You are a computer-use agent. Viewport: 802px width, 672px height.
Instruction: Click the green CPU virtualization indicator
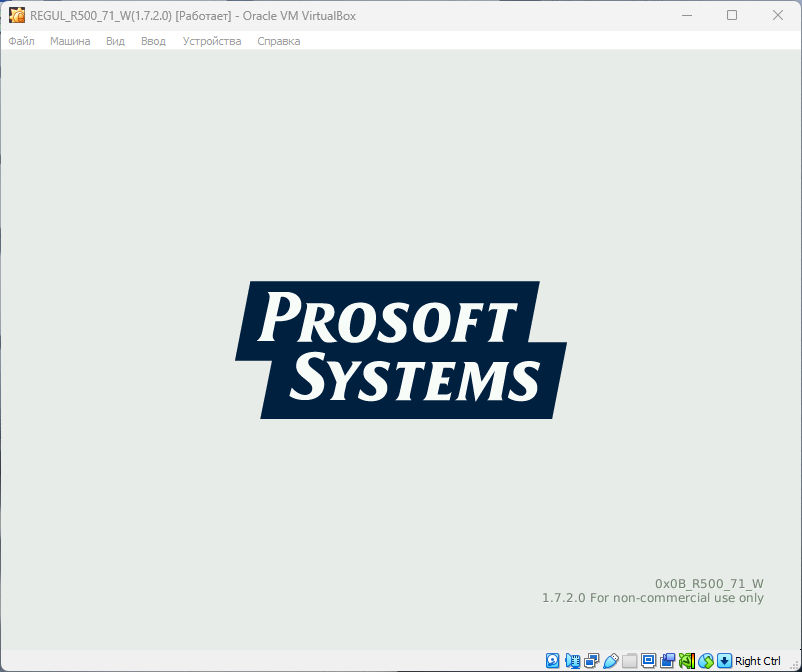click(x=686, y=661)
